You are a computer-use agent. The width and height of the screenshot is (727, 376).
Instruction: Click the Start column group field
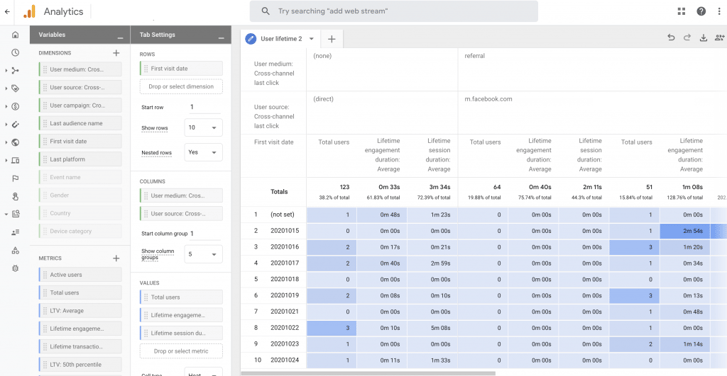coord(204,234)
